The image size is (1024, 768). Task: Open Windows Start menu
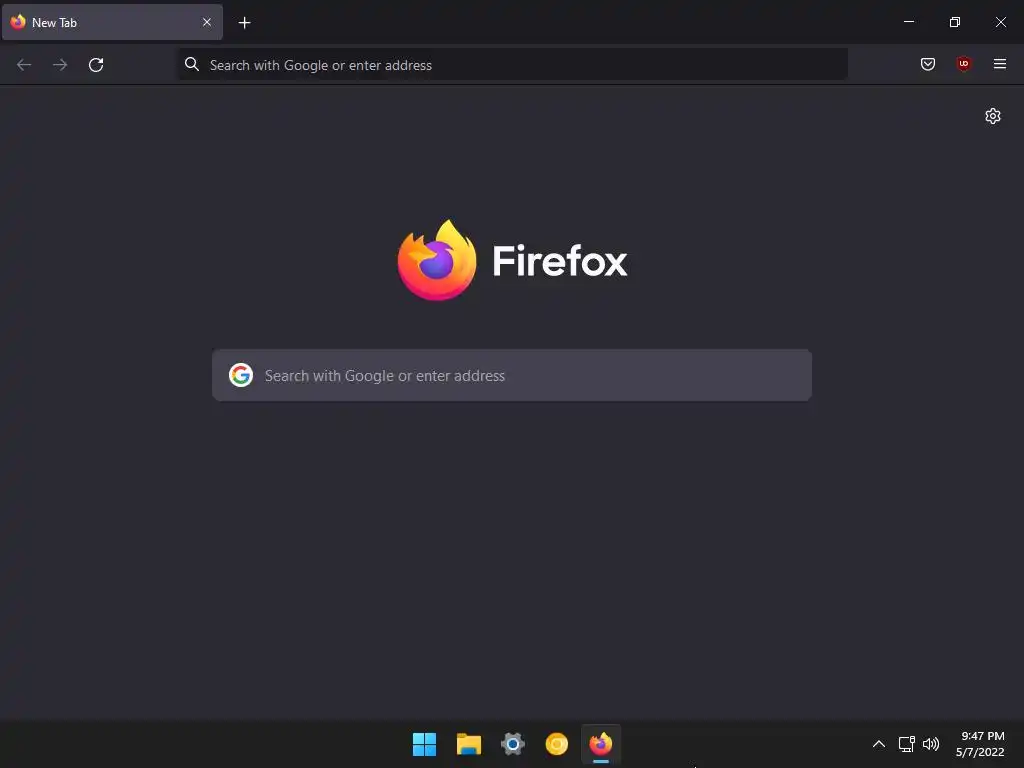click(x=424, y=744)
